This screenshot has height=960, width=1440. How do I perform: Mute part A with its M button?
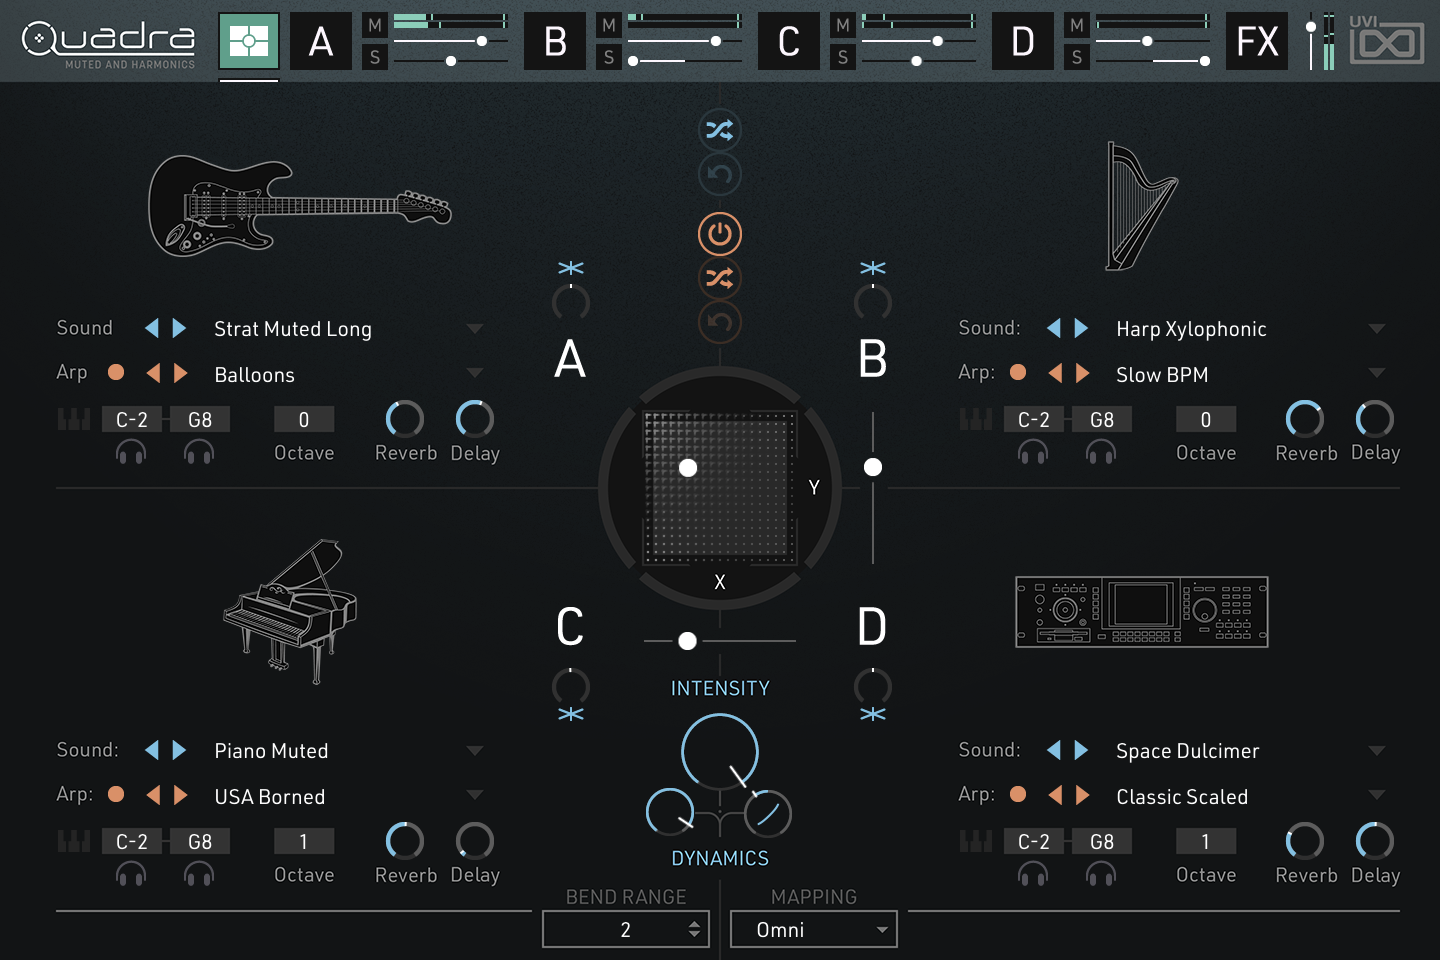pos(374,25)
